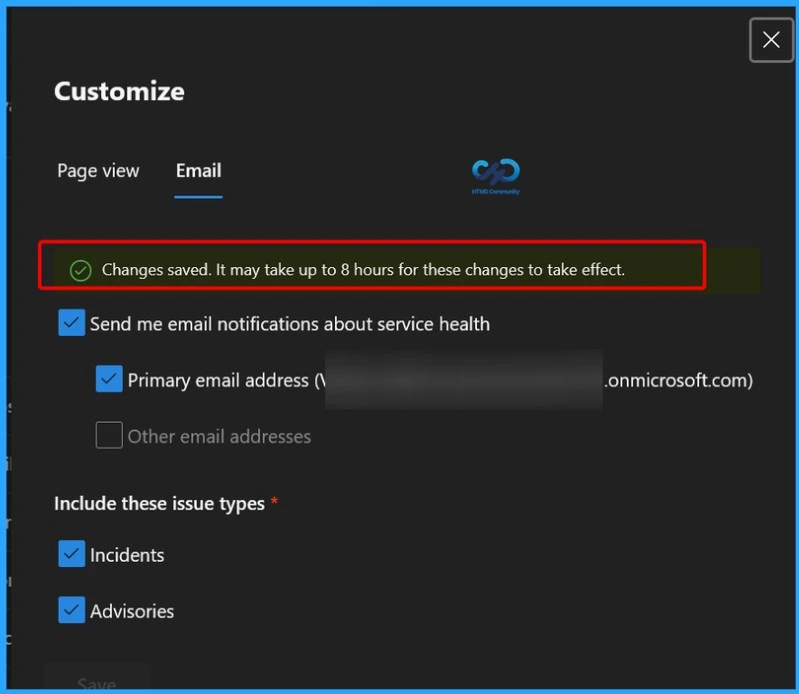Toggle the Primary email address checkbox
The height and width of the screenshot is (694, 799).
(109, 379)
